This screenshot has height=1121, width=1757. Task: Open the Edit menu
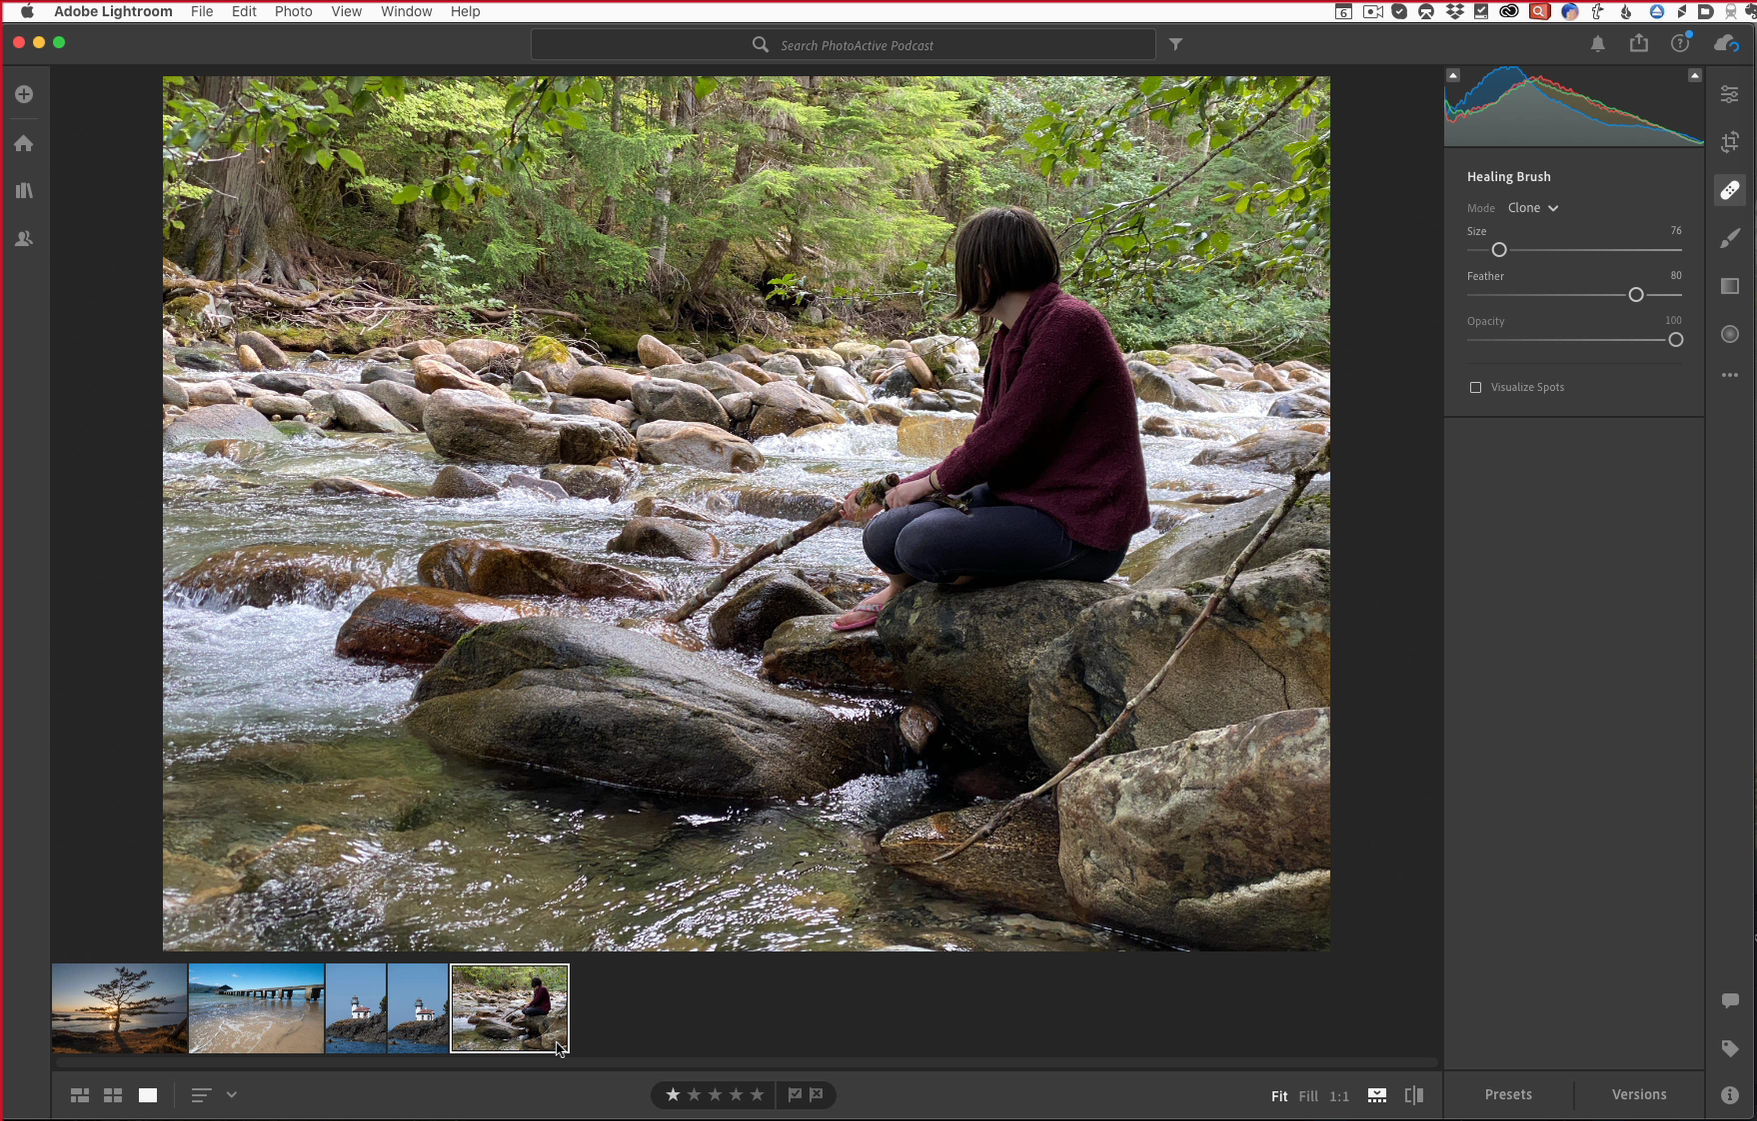(x=244, y=11)
